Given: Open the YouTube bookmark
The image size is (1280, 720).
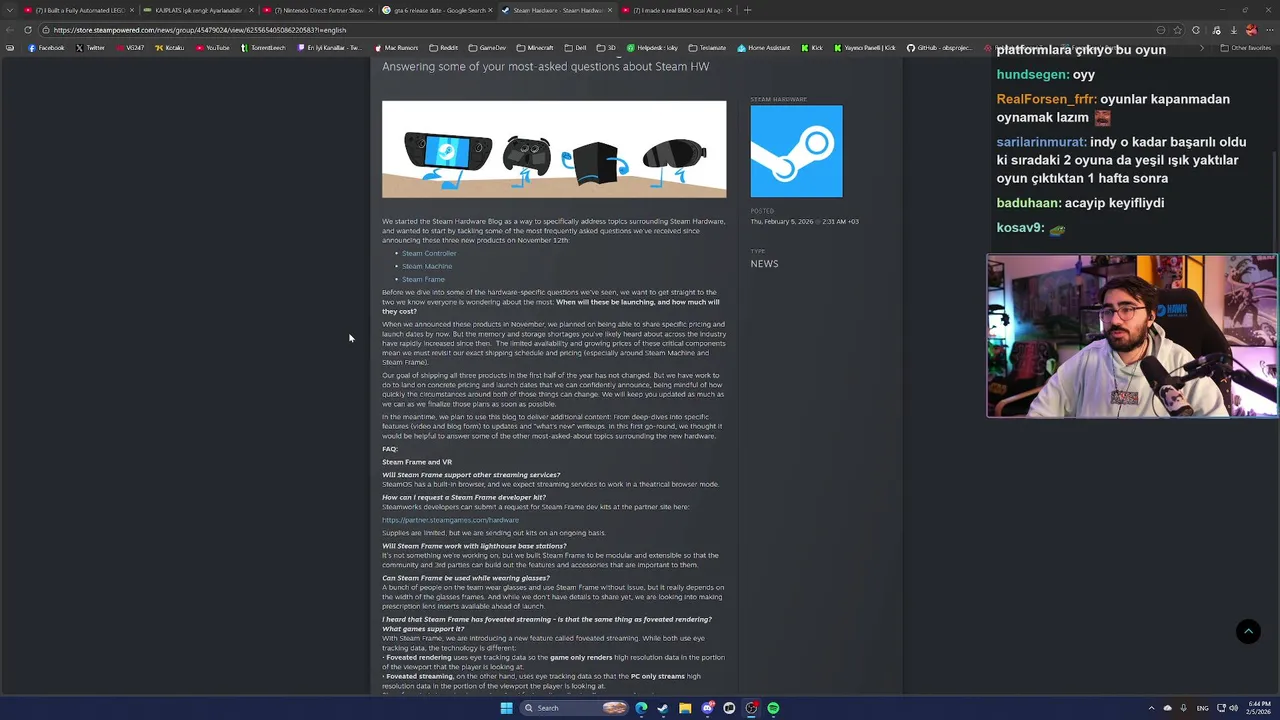Looking at the screenshot, I should pyautogui.click(x=212, y=48).
